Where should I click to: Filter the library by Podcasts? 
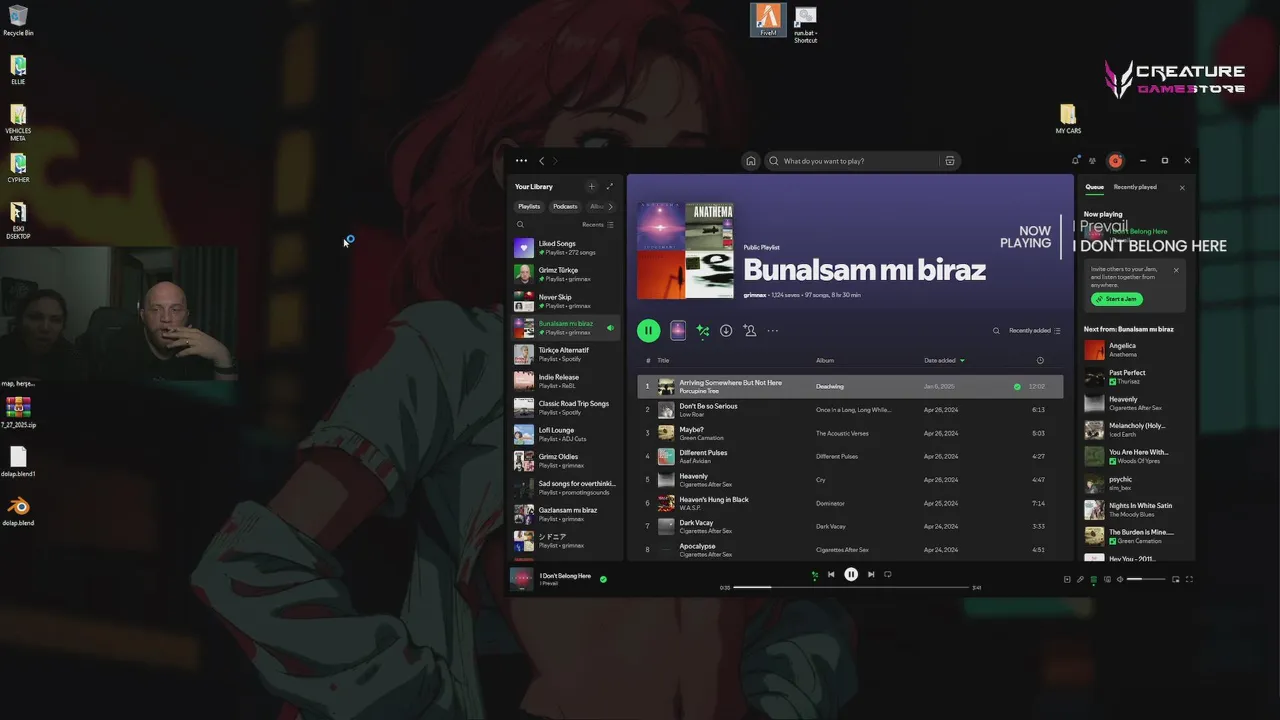click(565, 207)
